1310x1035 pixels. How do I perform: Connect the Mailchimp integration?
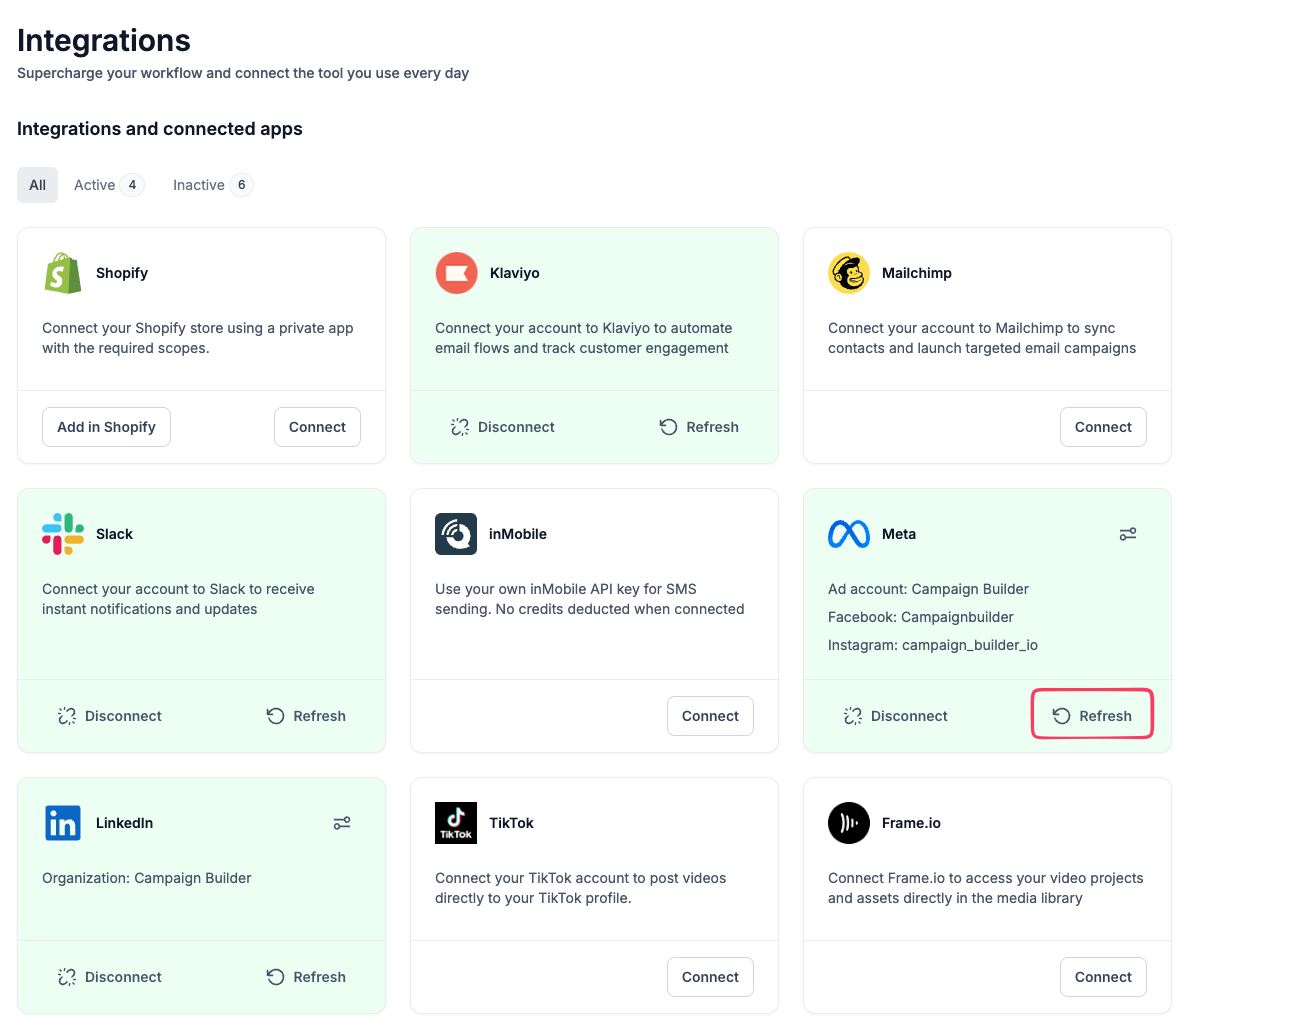(x=1103, y=427)
